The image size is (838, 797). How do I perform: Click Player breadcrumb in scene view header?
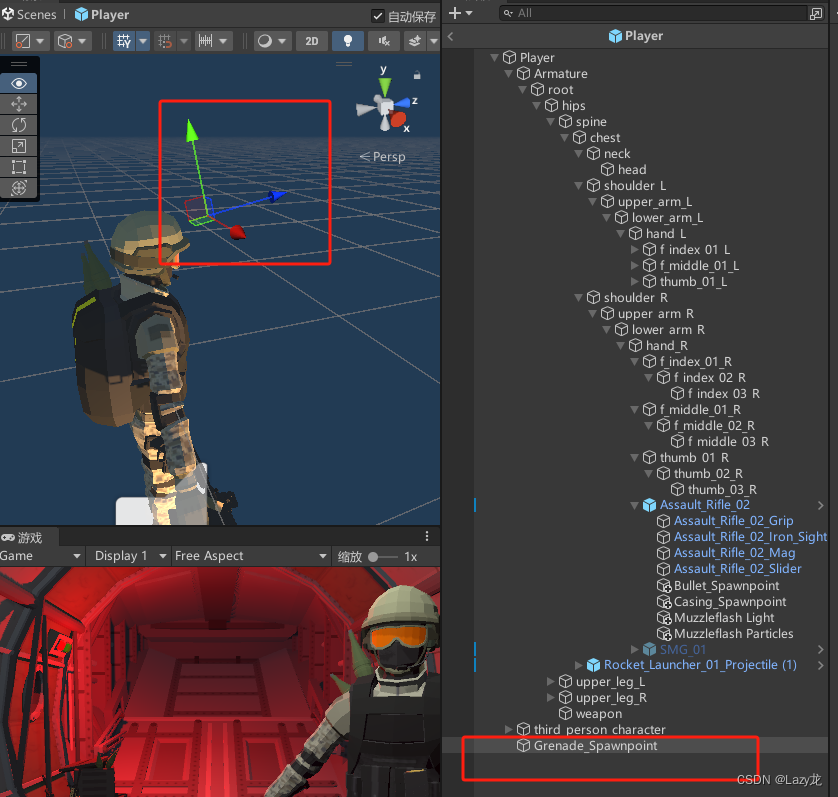click(x=102, y=14)
